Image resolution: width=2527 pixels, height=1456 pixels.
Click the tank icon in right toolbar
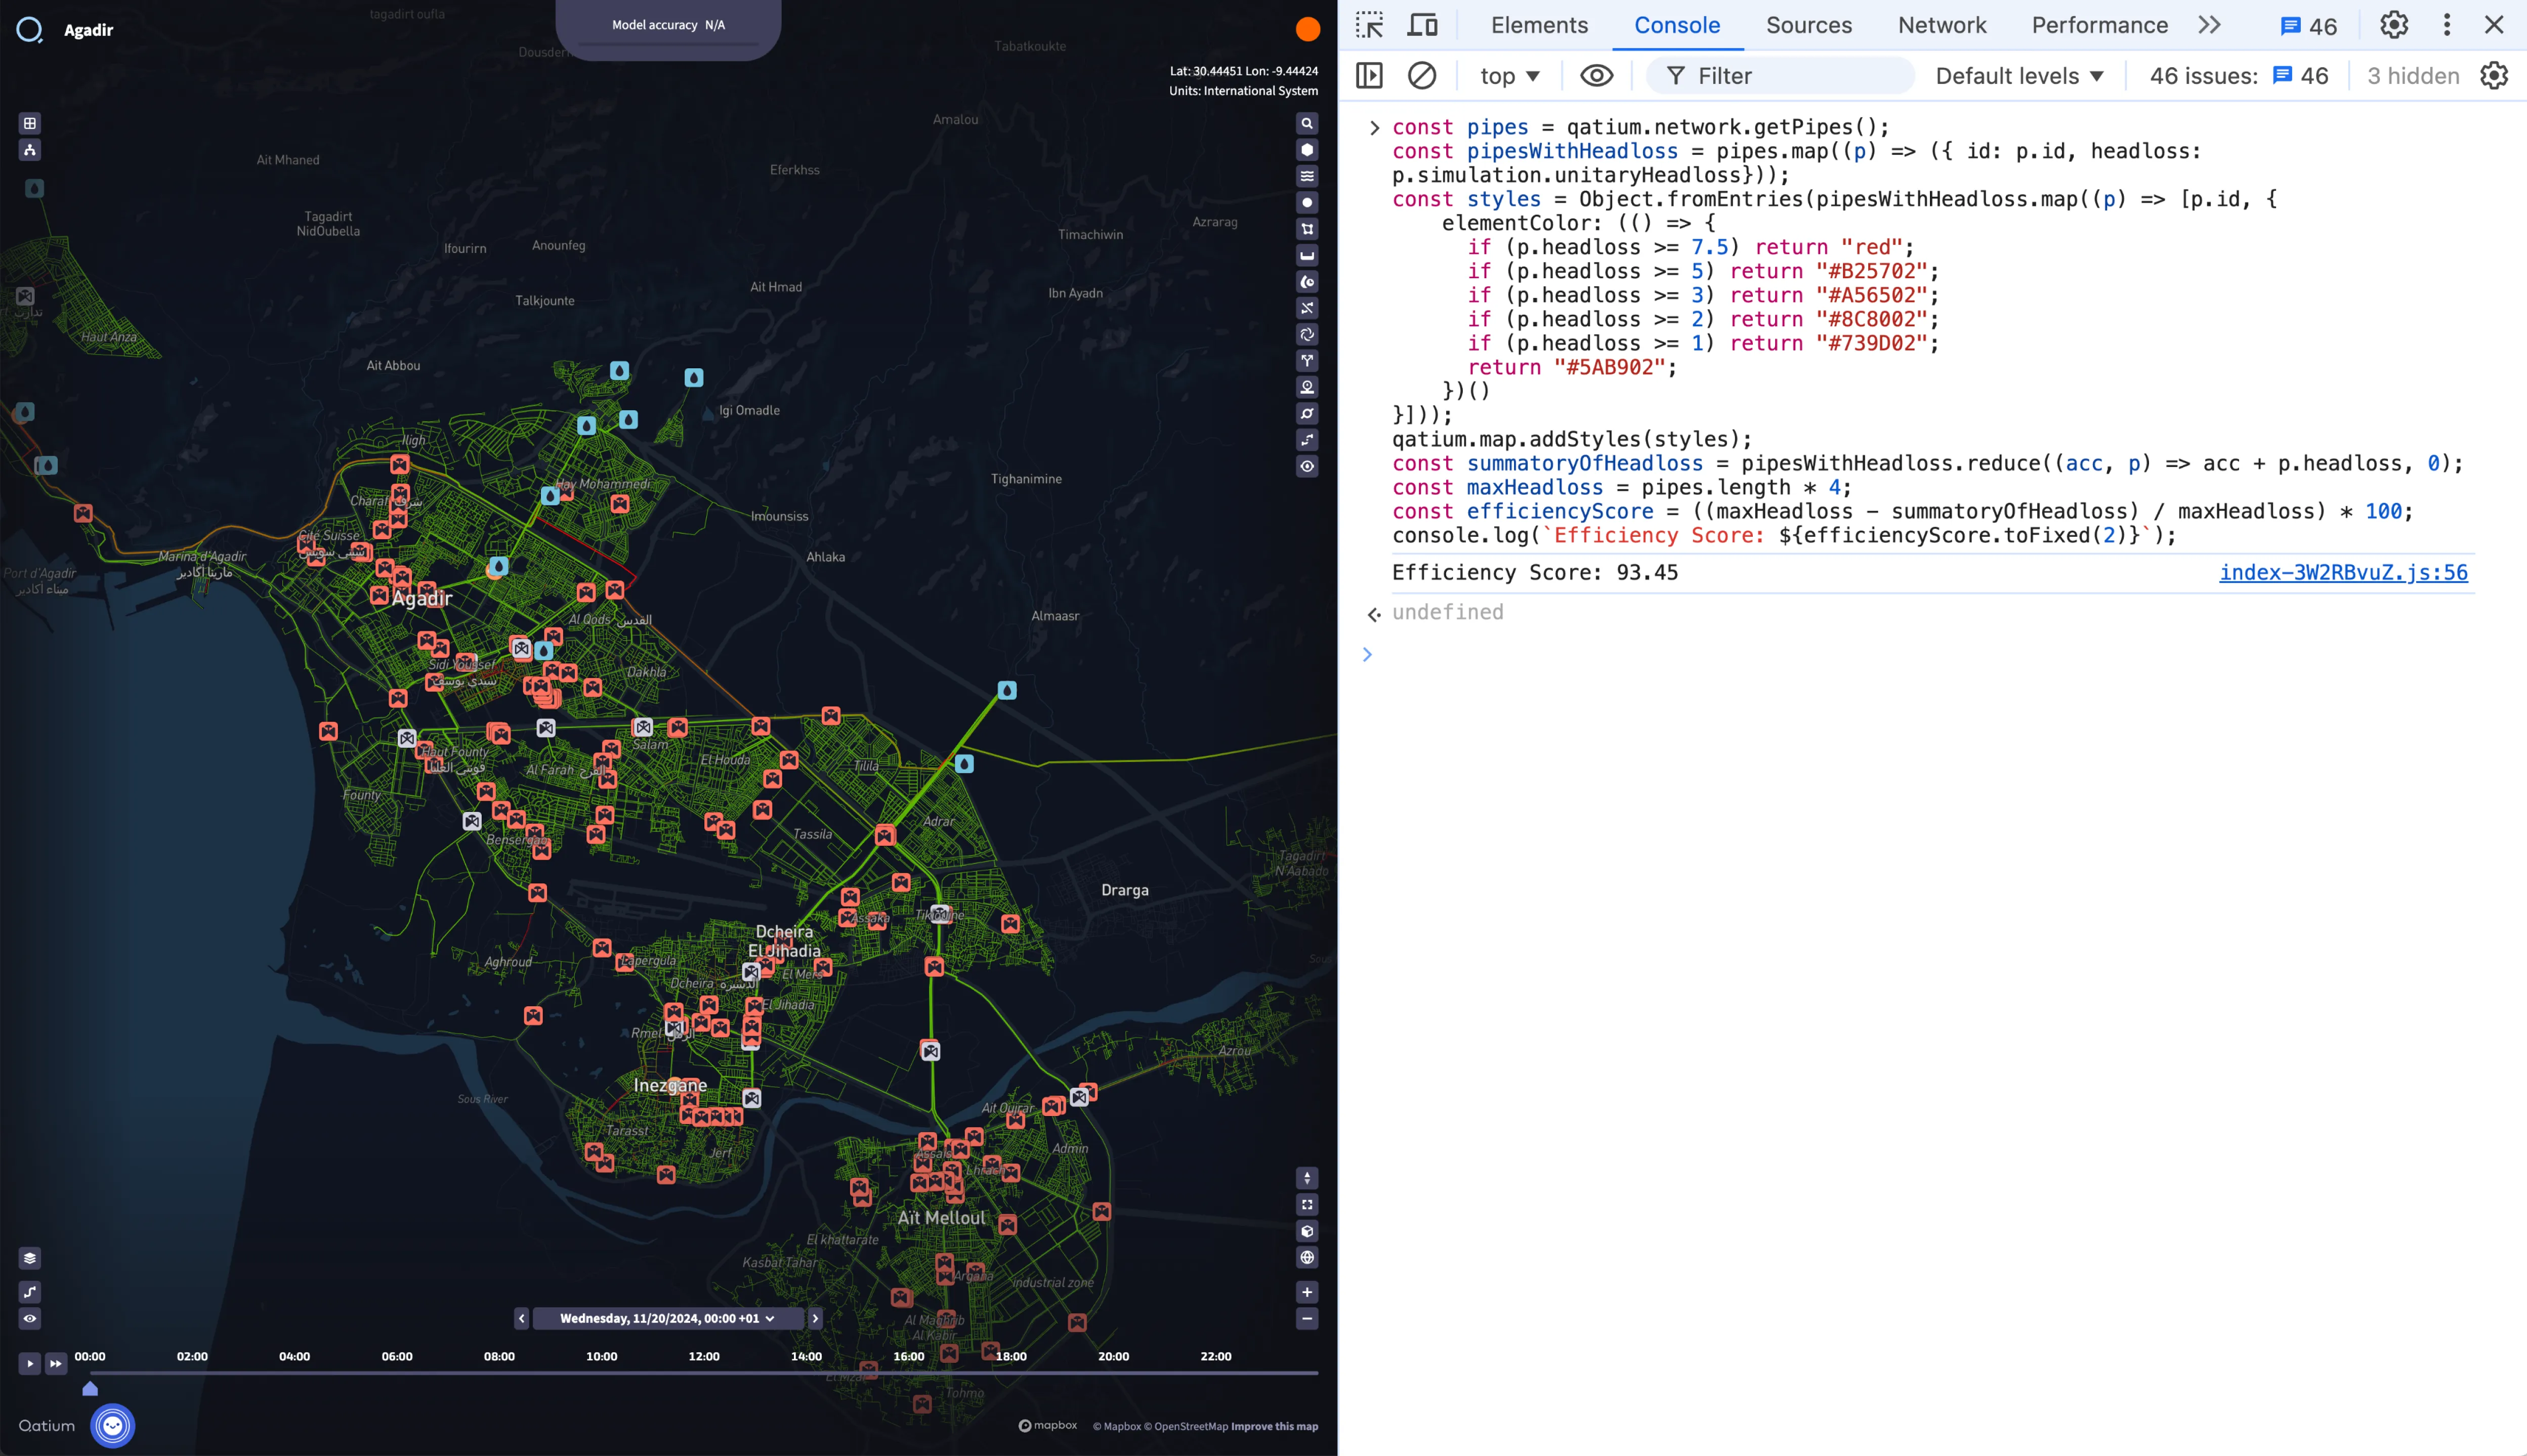[1307, 256]
